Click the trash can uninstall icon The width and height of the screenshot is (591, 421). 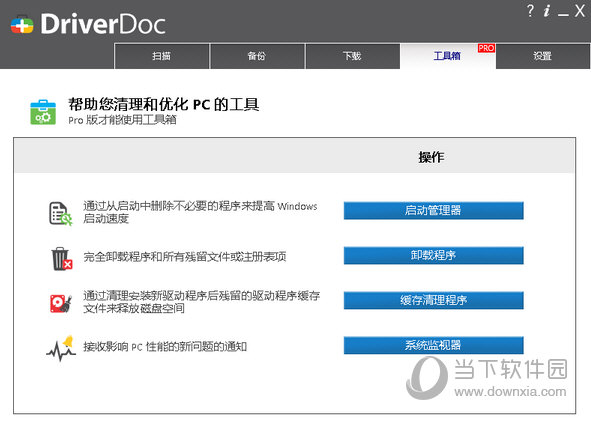tap(61, 259)
